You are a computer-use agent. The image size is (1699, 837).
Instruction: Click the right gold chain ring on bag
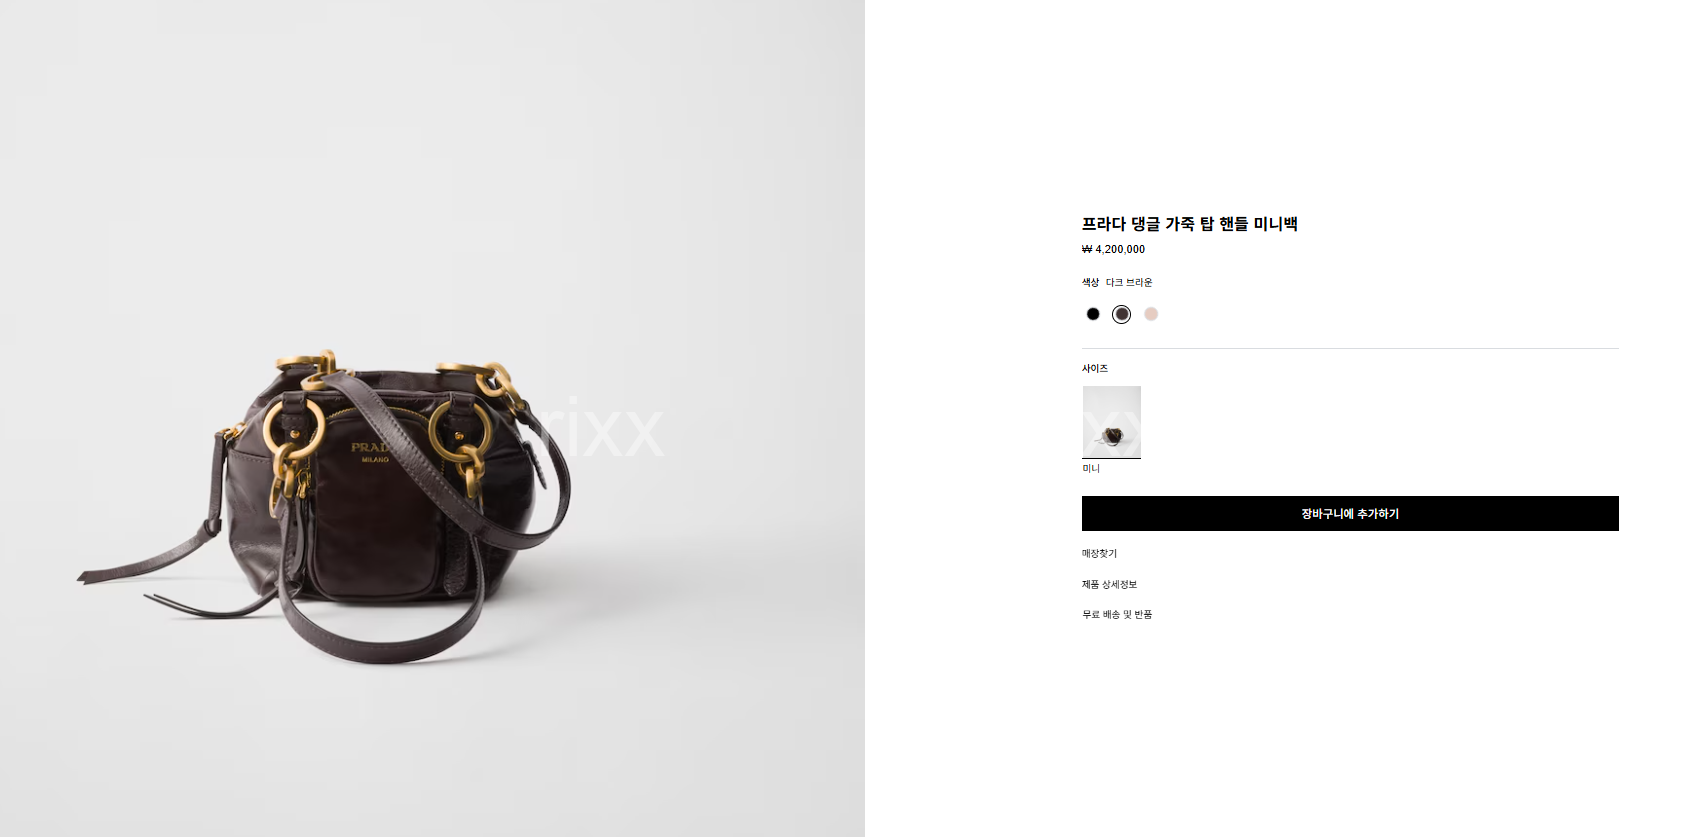pyautogui.click(x=460, y=428)
